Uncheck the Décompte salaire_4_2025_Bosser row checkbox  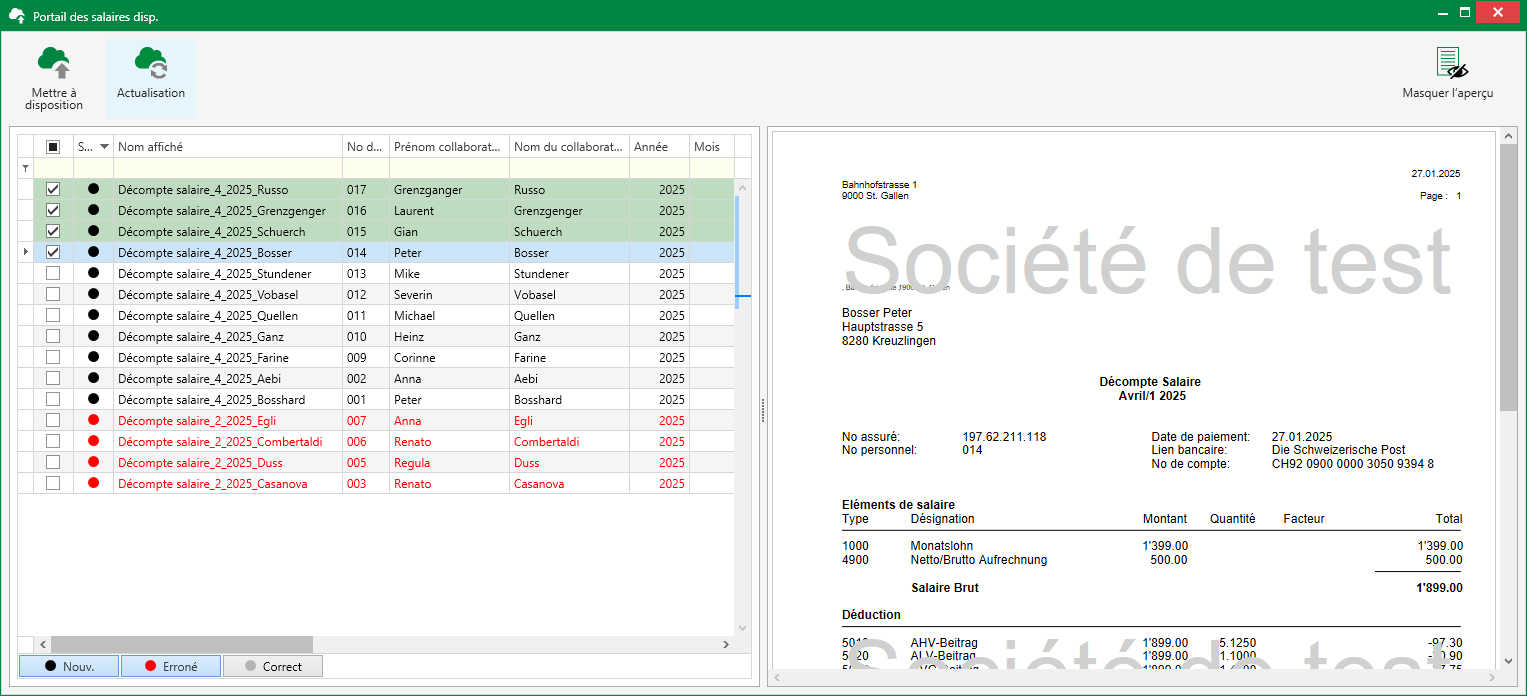point(52,252)
